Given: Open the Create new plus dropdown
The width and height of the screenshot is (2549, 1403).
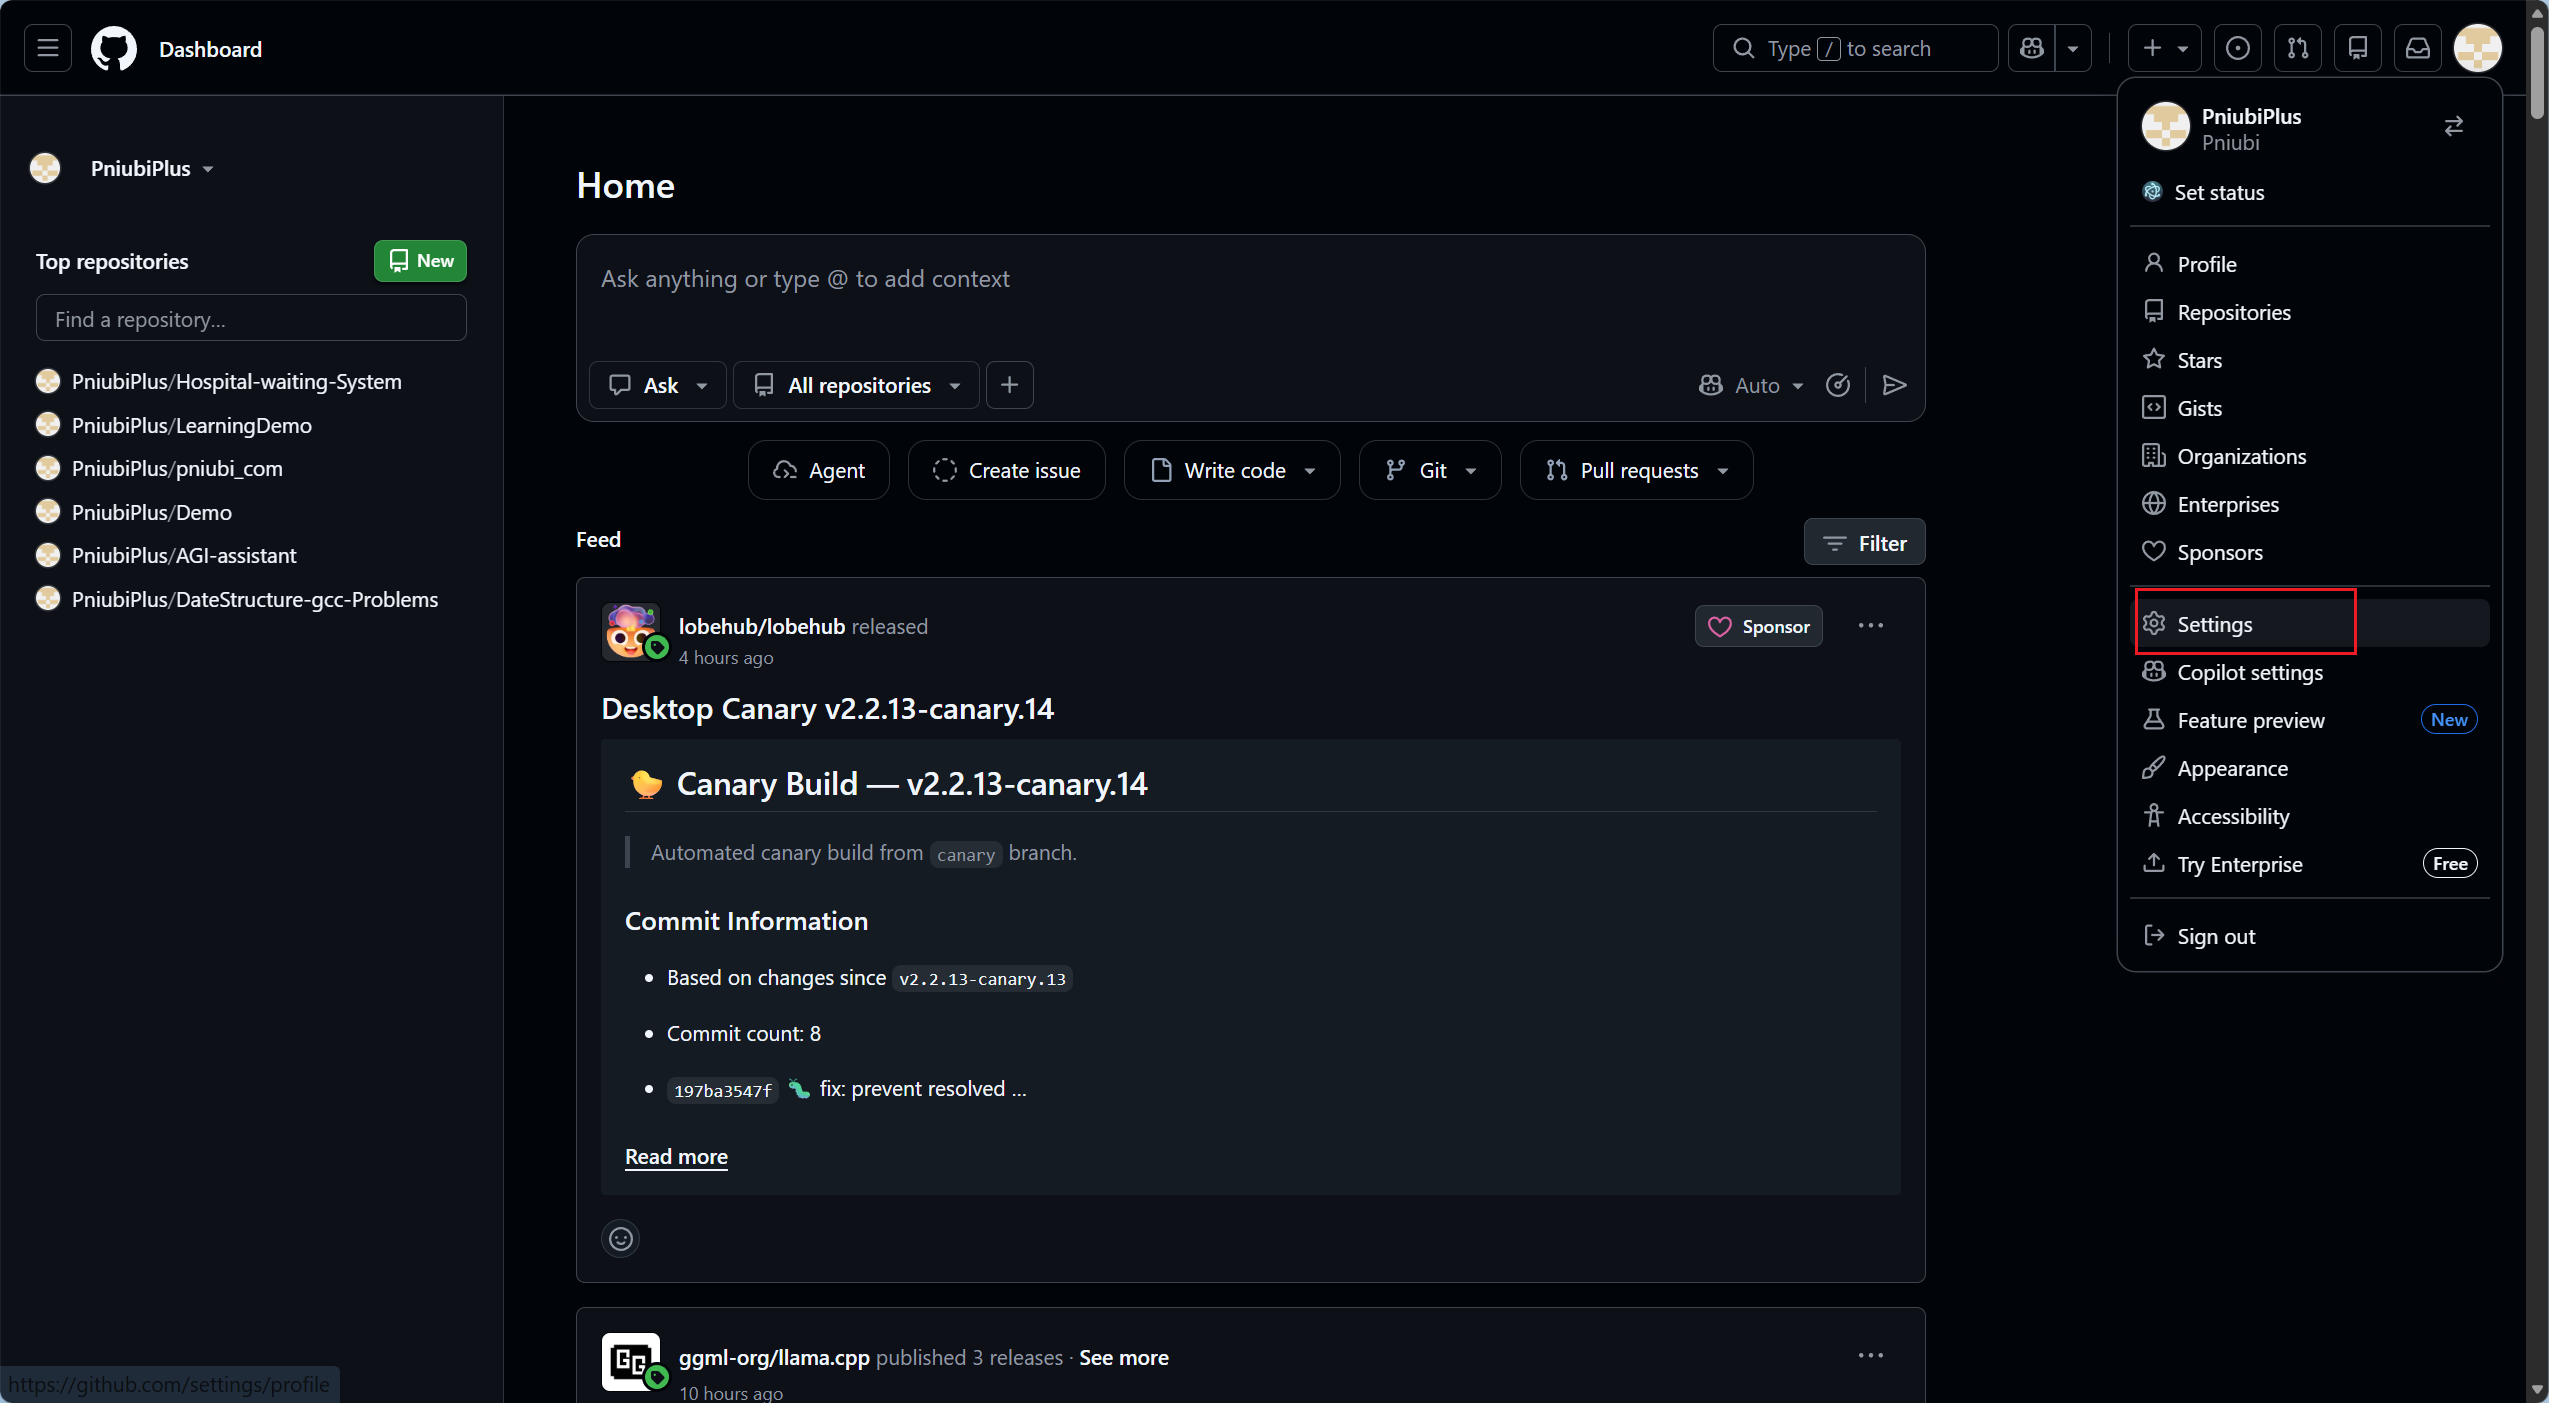Looking at the screenshot, I should click(2165, 48).
